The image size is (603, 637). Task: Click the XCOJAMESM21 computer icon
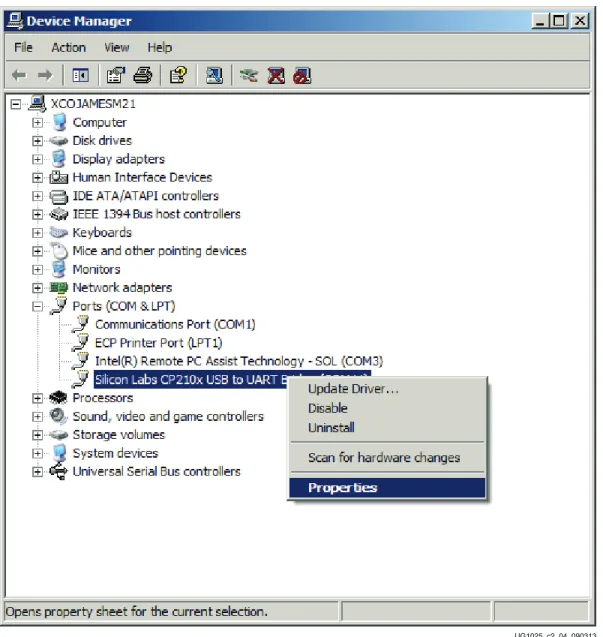click(37, 104)
